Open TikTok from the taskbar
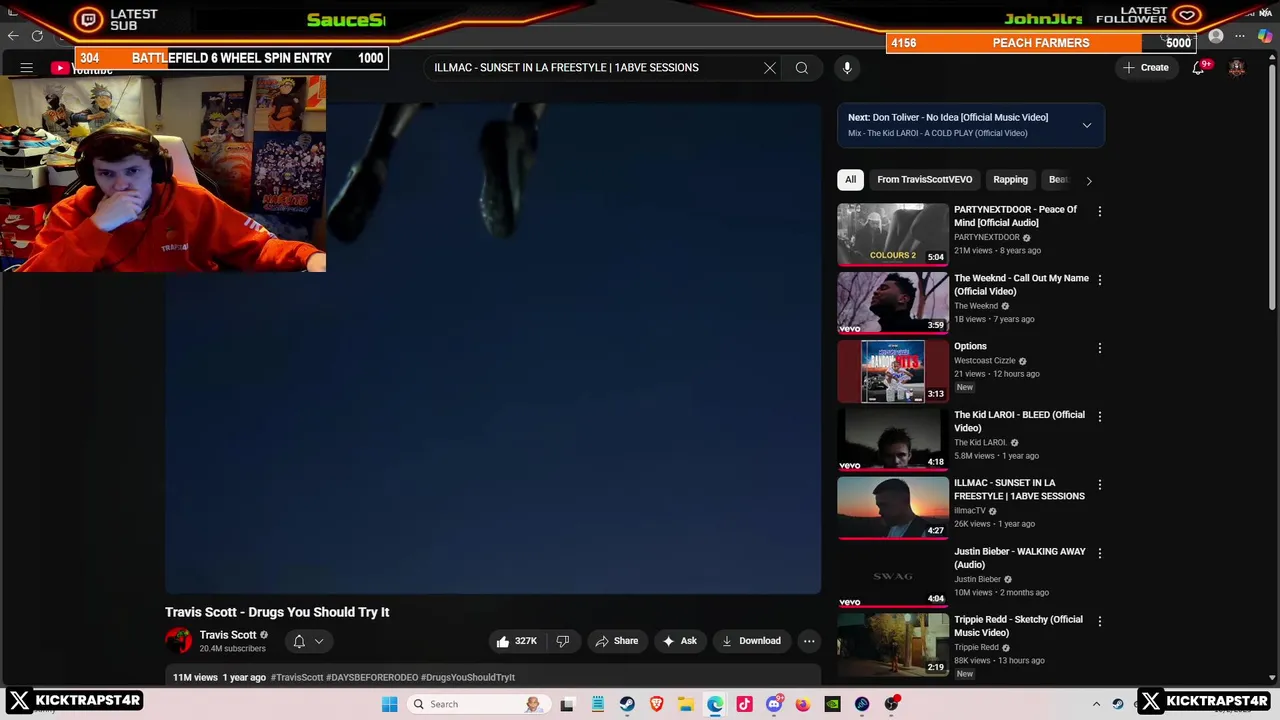 coord(744,704)
